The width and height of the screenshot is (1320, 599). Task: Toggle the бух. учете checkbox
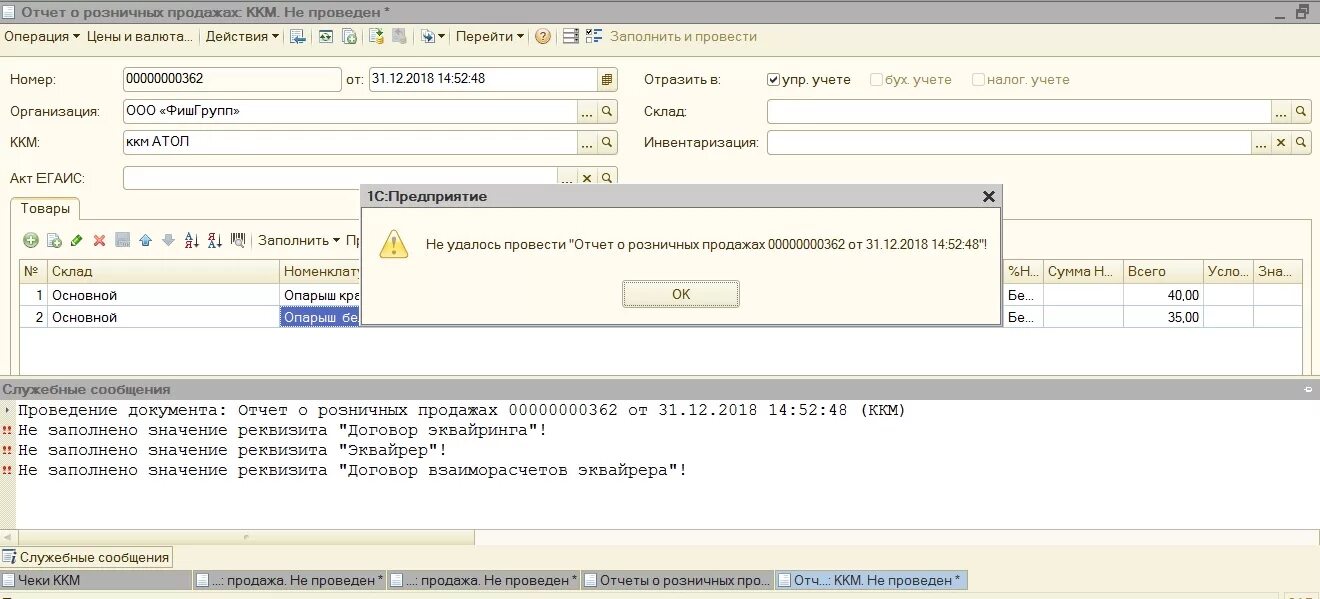pyautogui.click(x=876, y=79)
